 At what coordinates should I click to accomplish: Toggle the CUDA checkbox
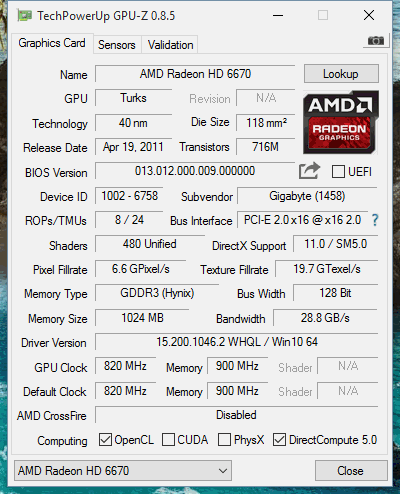(x=168, y=440)
